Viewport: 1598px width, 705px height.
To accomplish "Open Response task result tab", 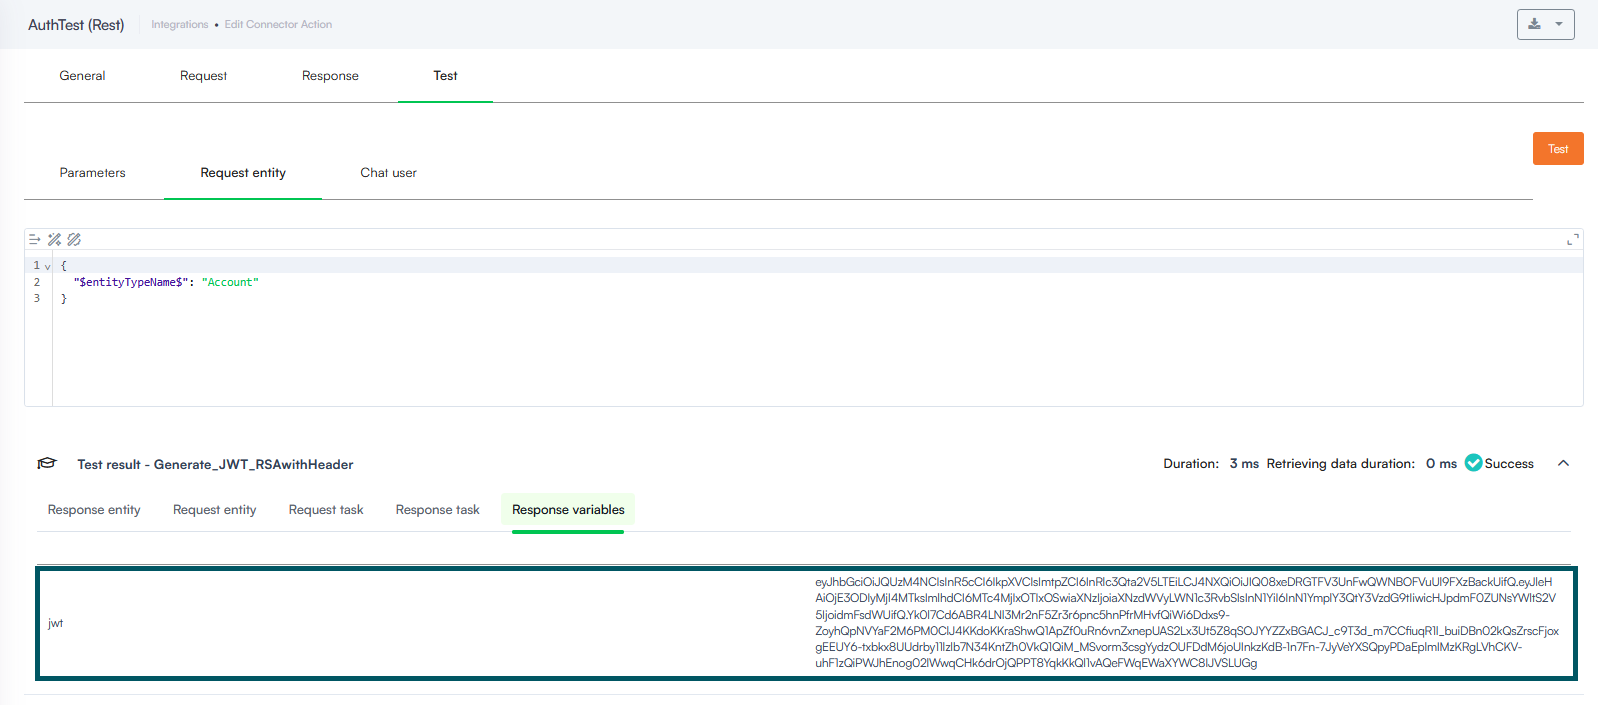I will point(437,509).
